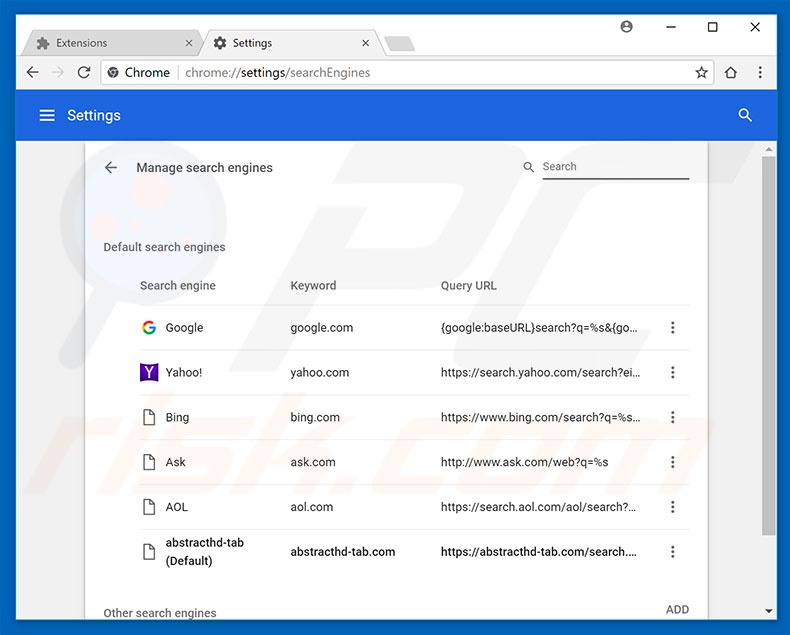Click the Search engine column header
This screenshot has width=790, height=635.
coord(177,286)
